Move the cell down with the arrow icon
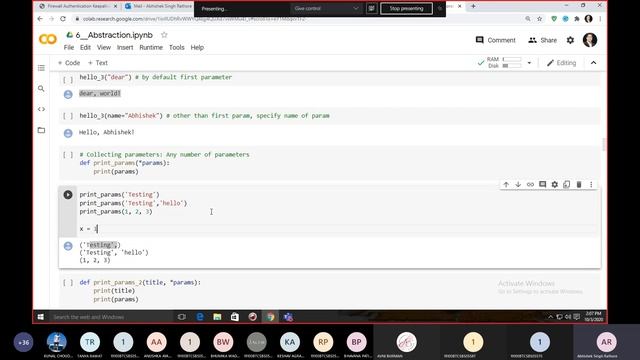The image size is (640, 360). pos(518,184)
